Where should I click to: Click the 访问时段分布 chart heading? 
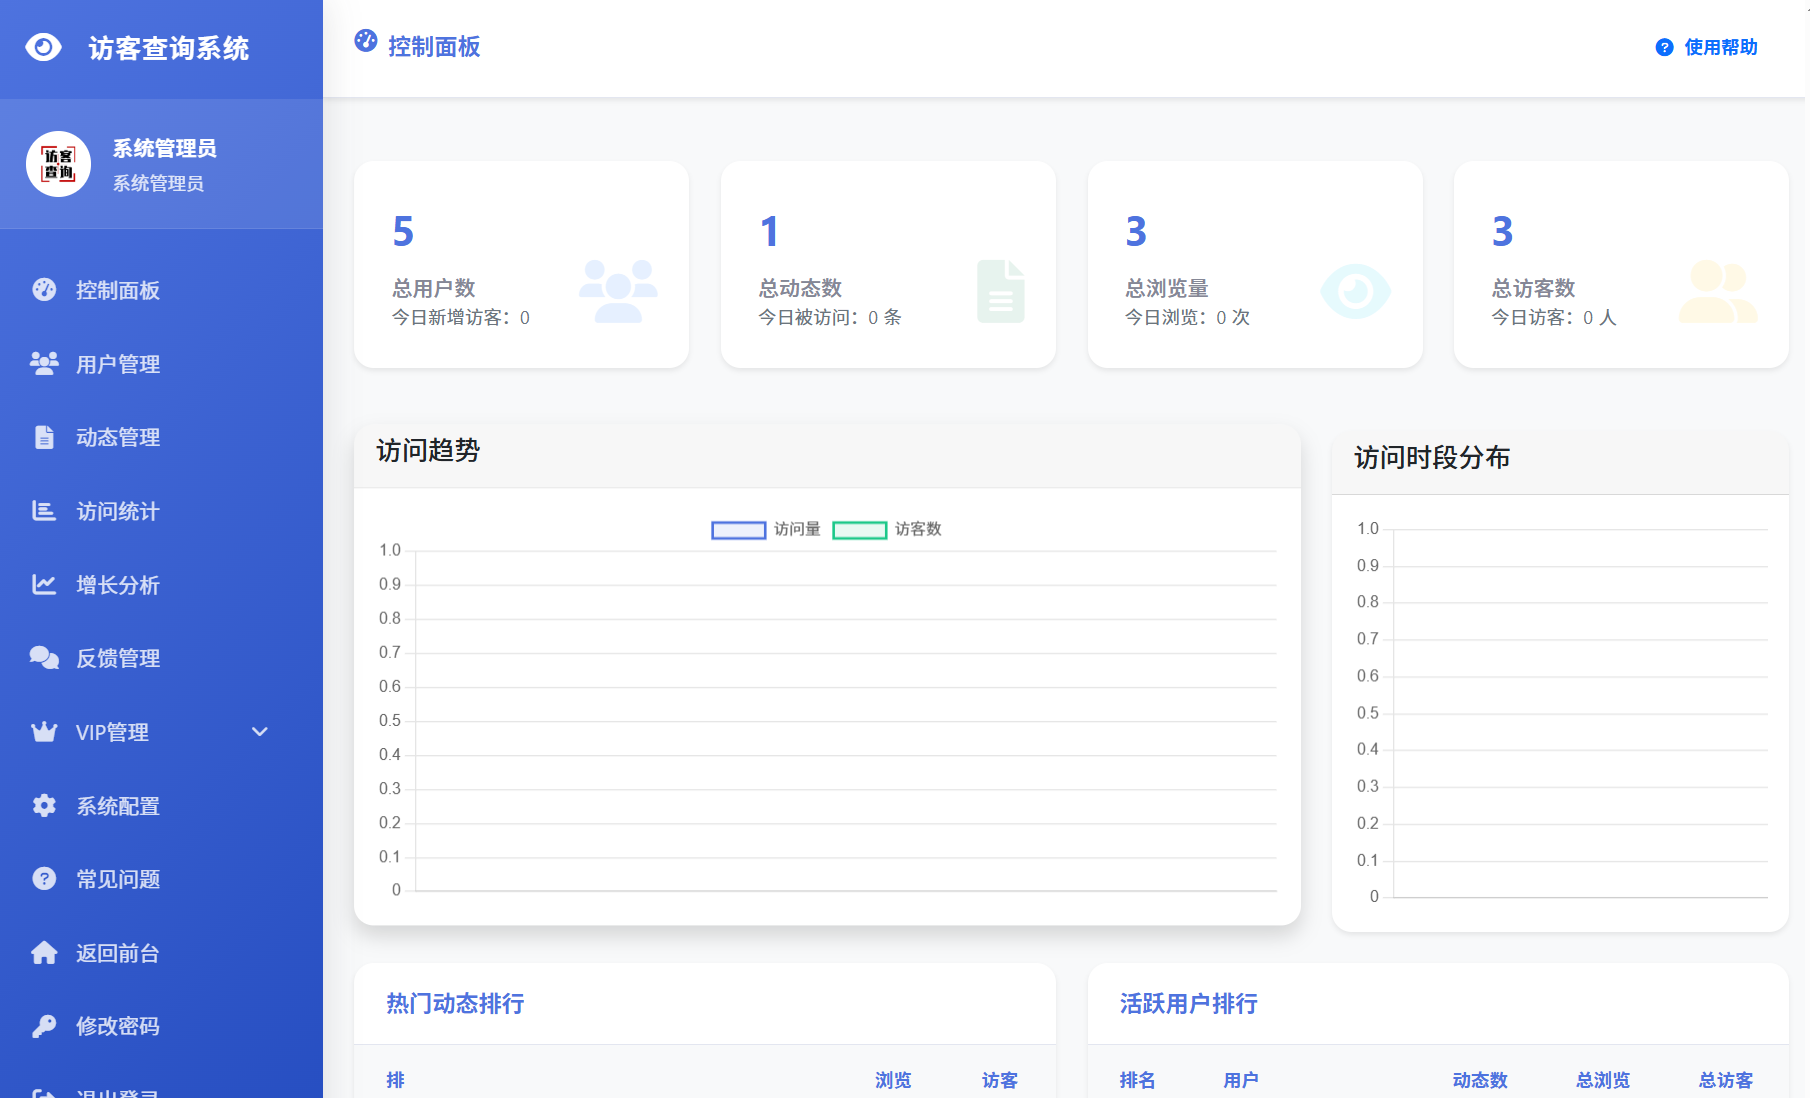point(1432,457)
